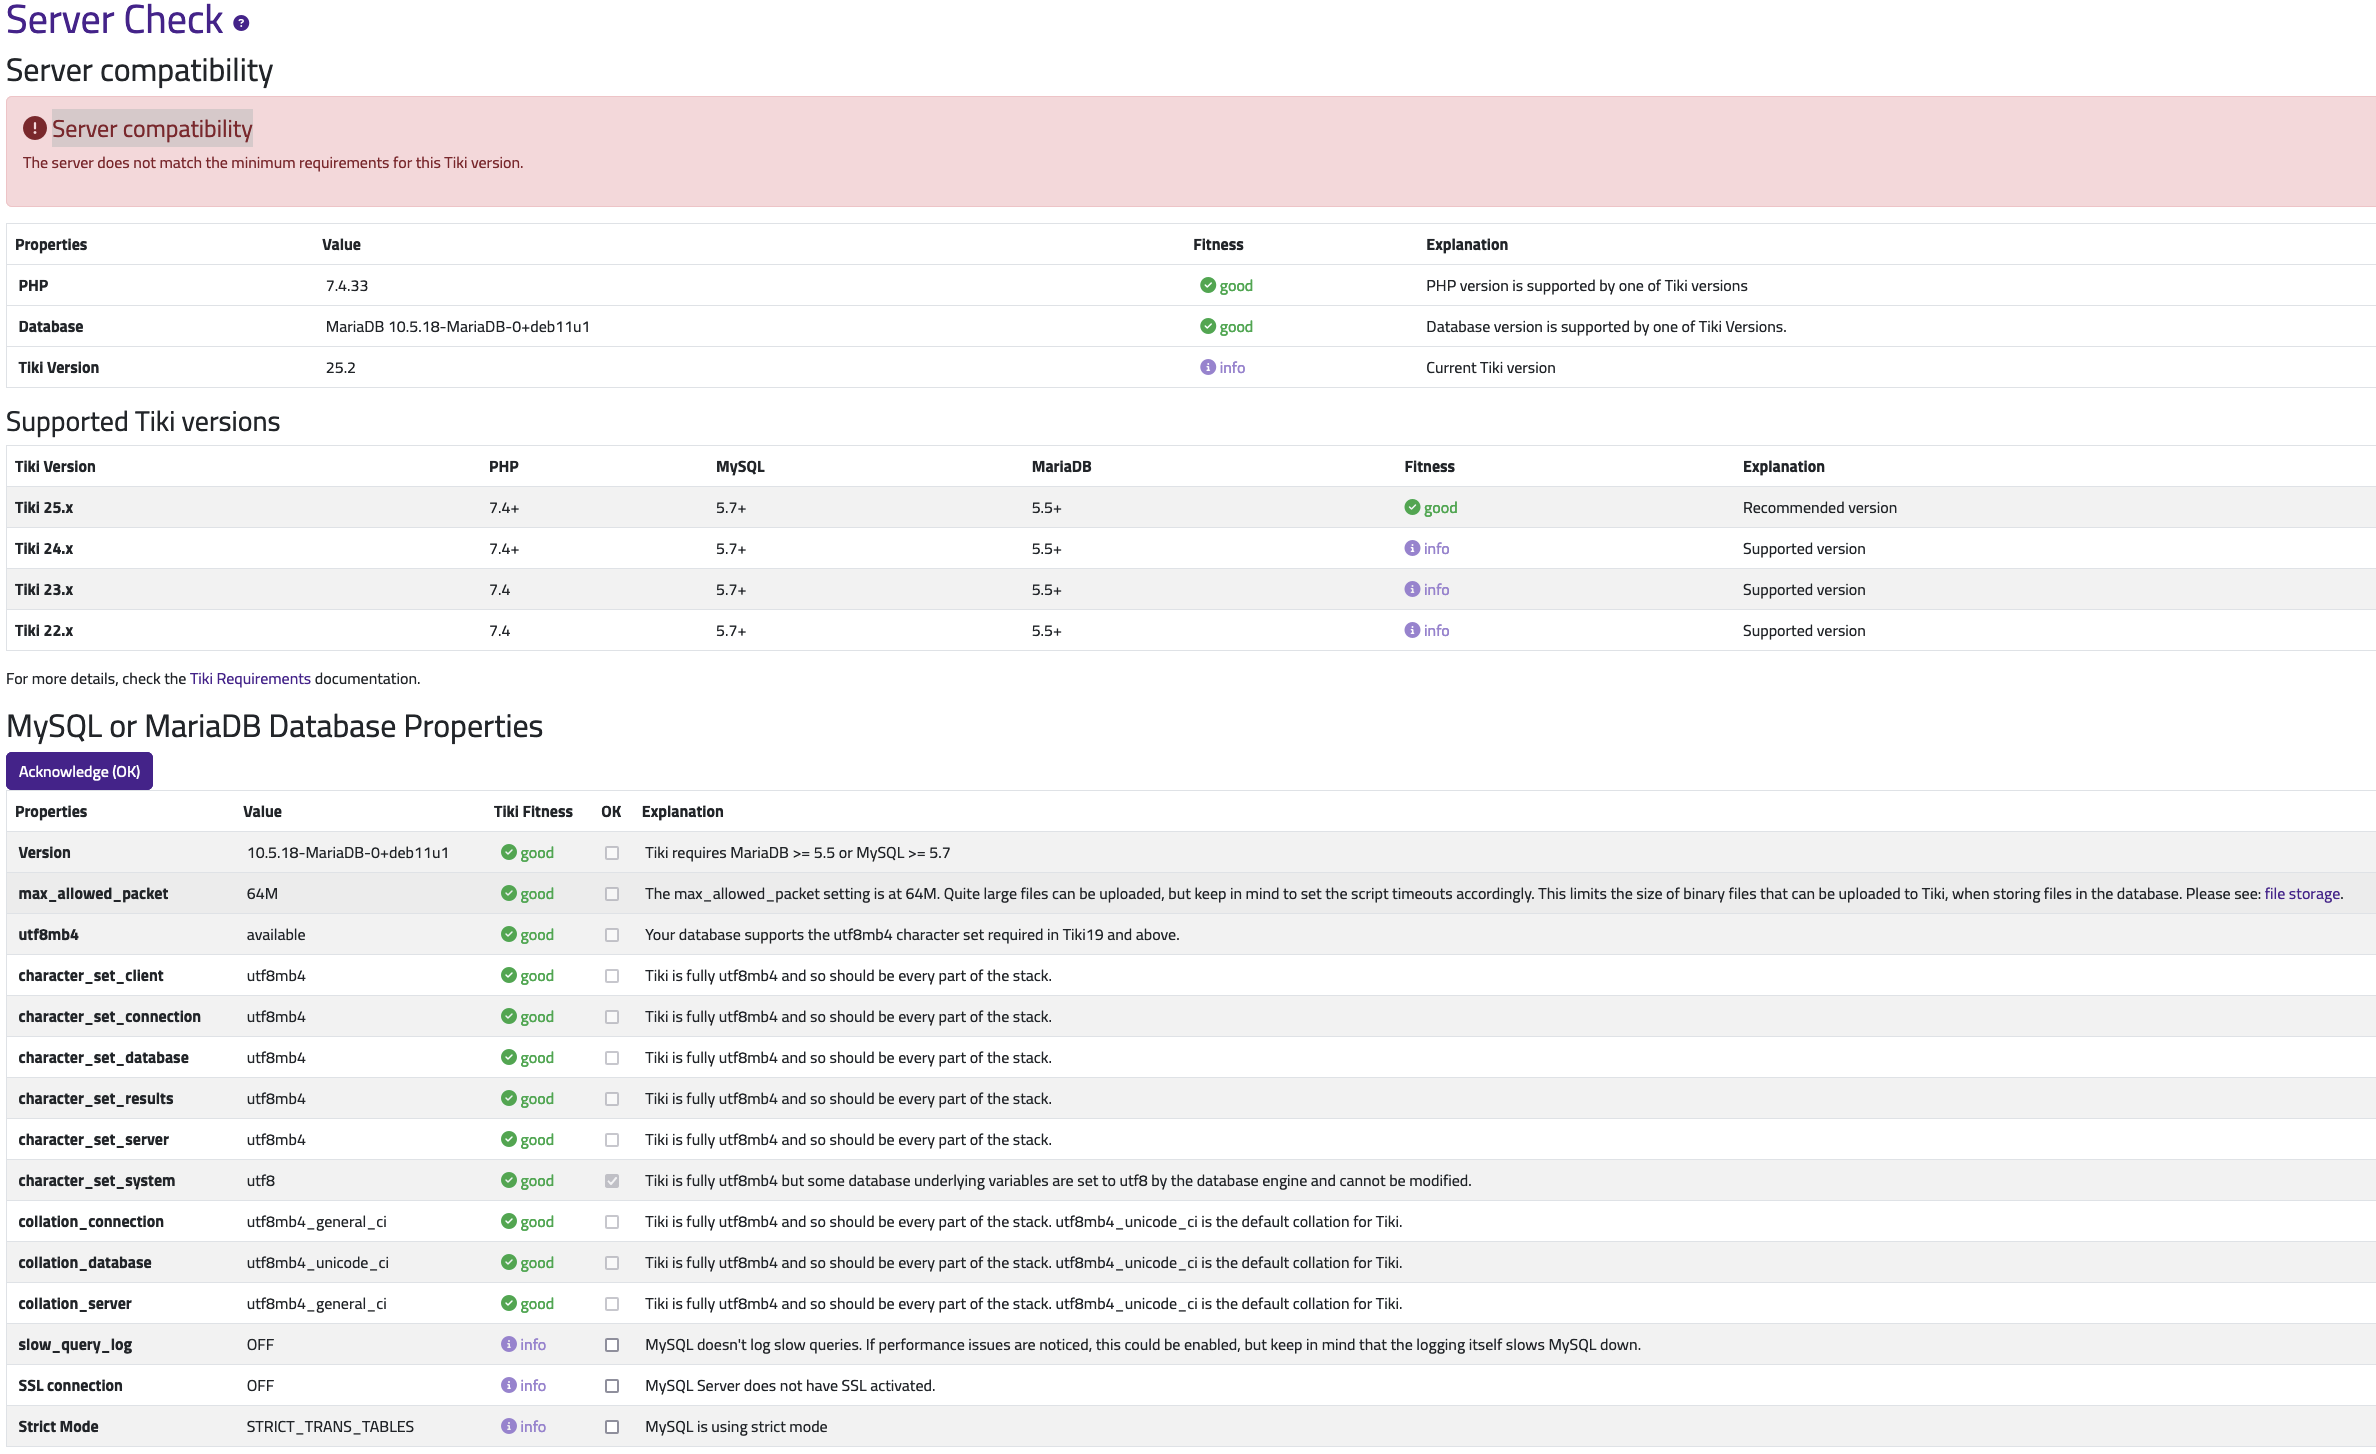Screen dimensions: 2376x1454
Task: Click the info icon for slow_query_log
Action: pyautogui.click(x=509, y=1344)
